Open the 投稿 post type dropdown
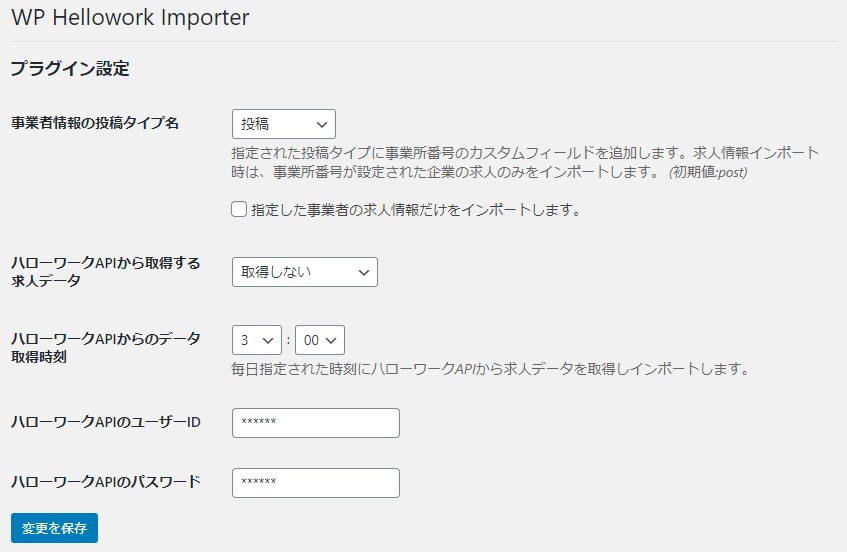The height and width of the screenshot is (552, 847). point(284,124)
